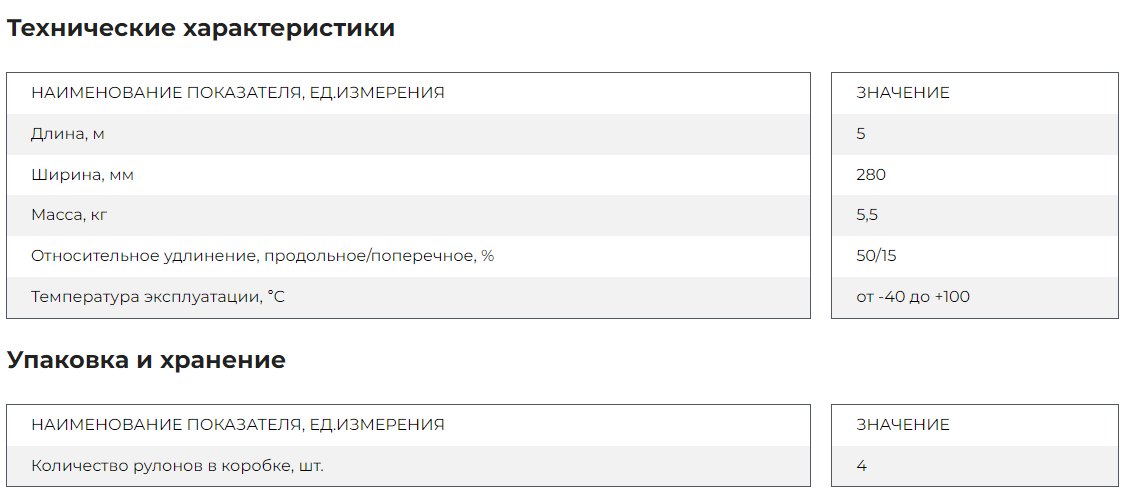Click the Температура эксплуатации row label
The height and width of the screenshot is (489, 1129).
tap(158, 297)
